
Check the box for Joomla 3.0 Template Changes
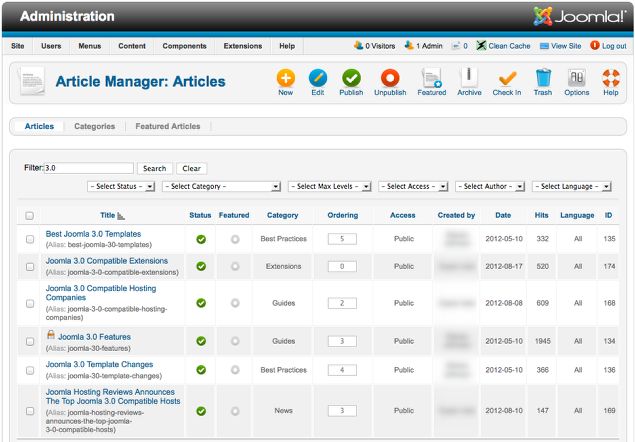[x=30, y=370]
